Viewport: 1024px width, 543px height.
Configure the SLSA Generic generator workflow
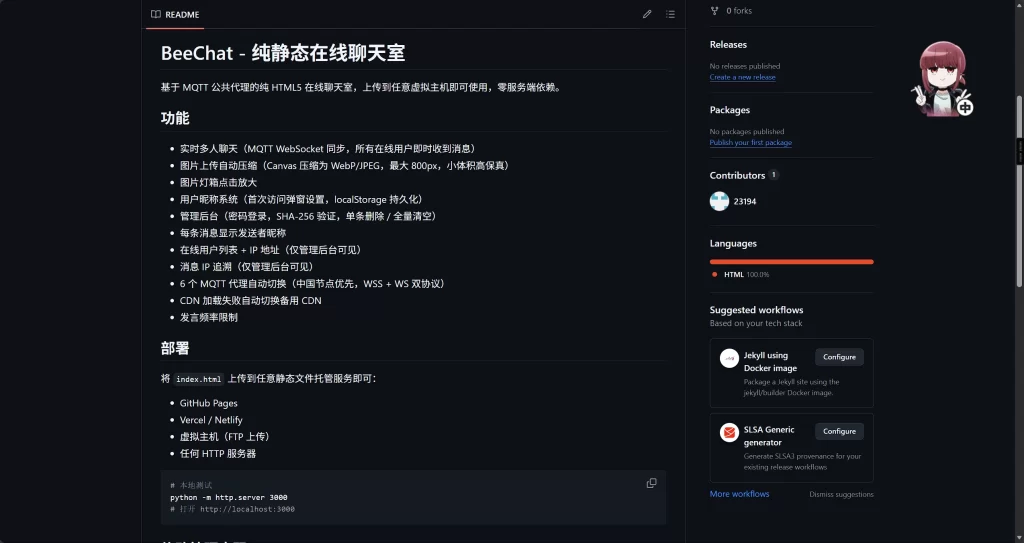[839, 431]
